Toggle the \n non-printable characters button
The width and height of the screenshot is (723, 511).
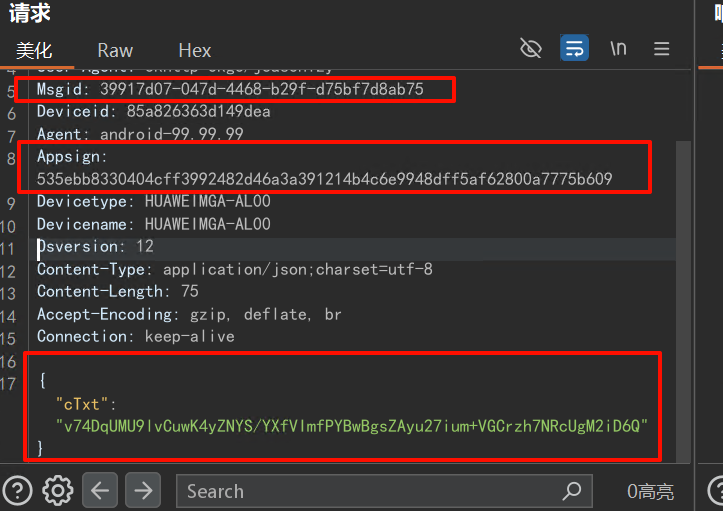[618, 48]
